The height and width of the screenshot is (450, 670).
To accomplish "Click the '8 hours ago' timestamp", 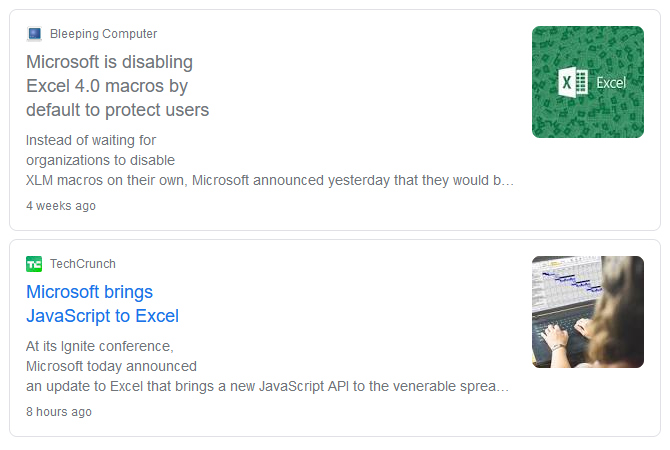I will click(x=59, y=412).
